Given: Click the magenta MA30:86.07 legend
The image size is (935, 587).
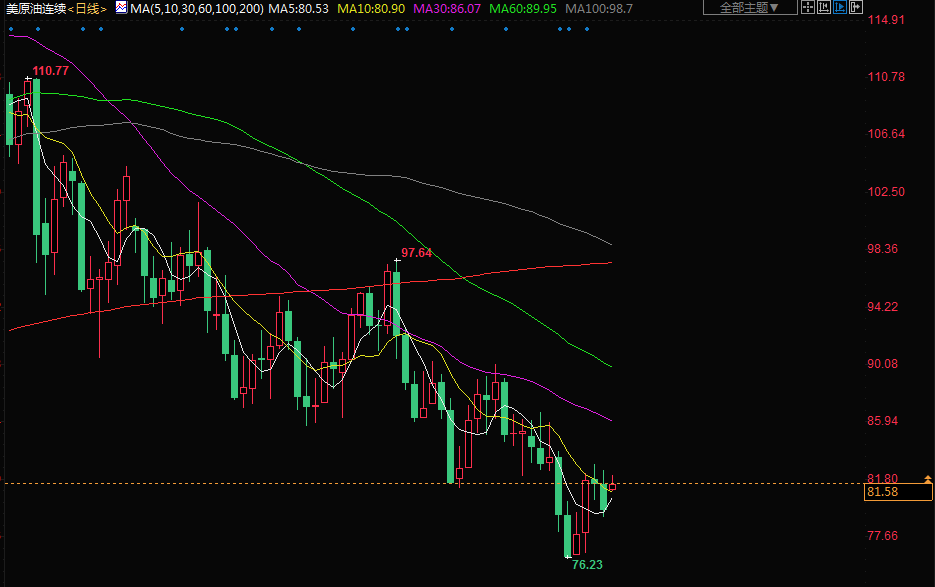Looking at the screenshot, I should pos(447,8).
